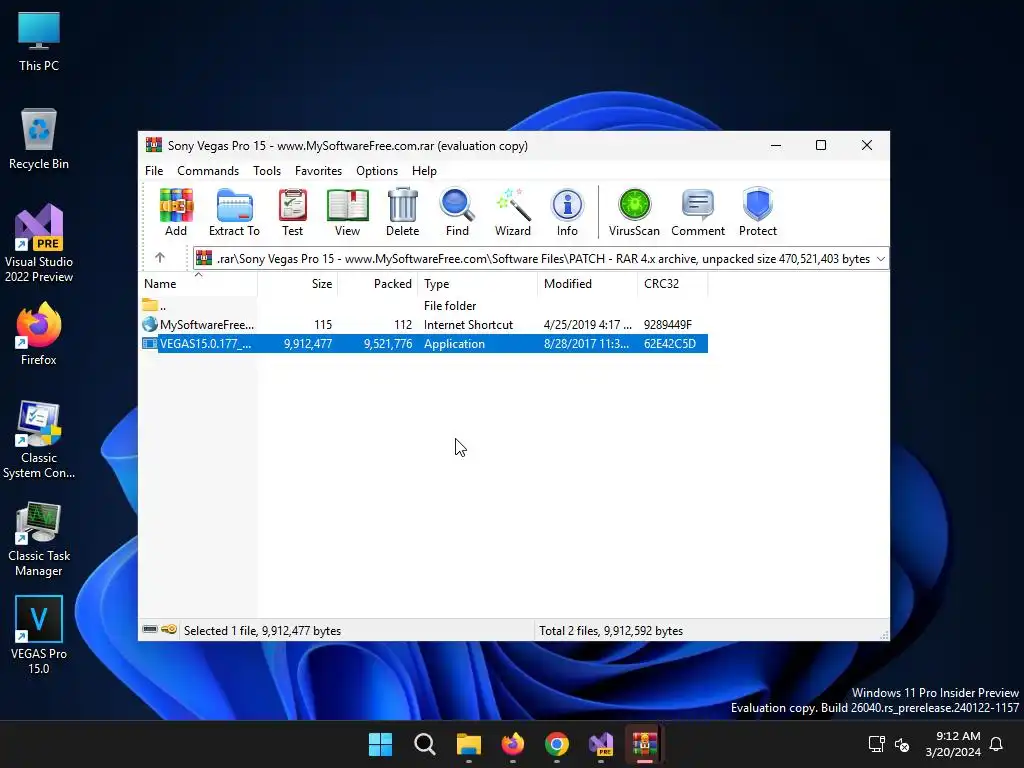Sort by the Type column header
Screen dimensions: 1024x768
click(477, 283)
